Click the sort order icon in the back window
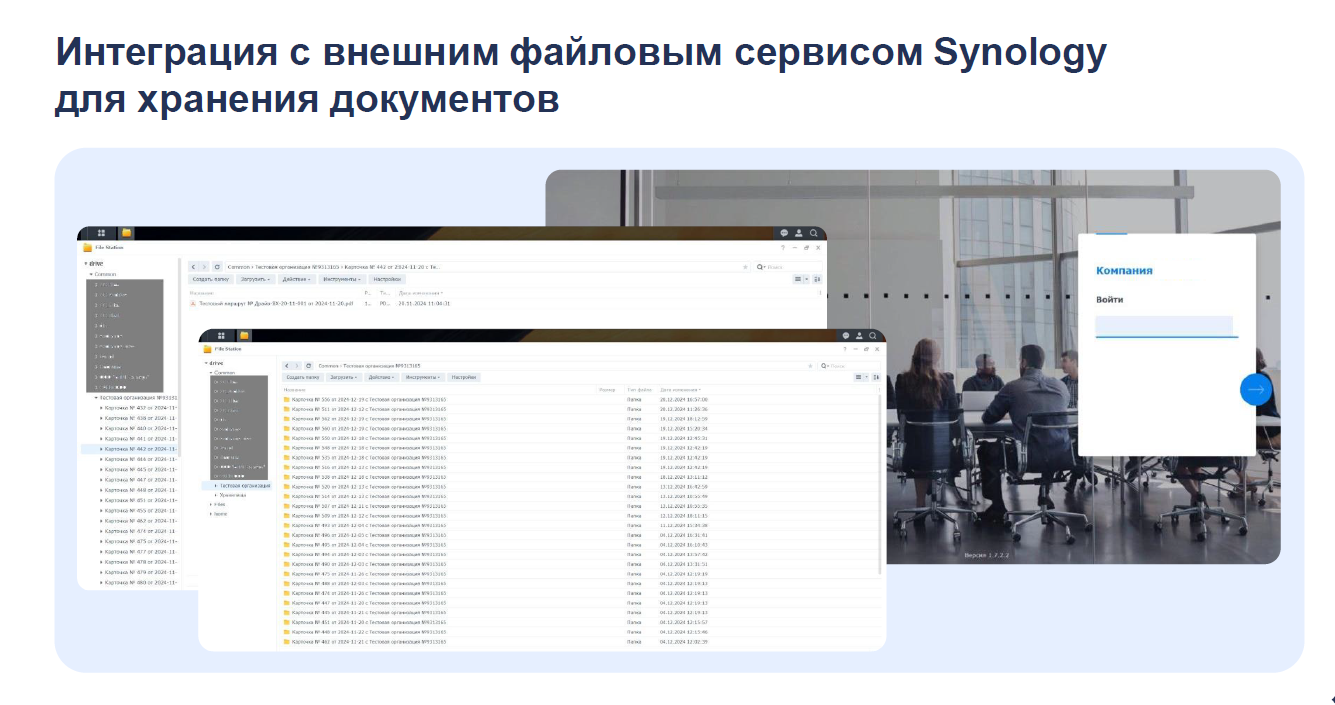 [817, 279]
